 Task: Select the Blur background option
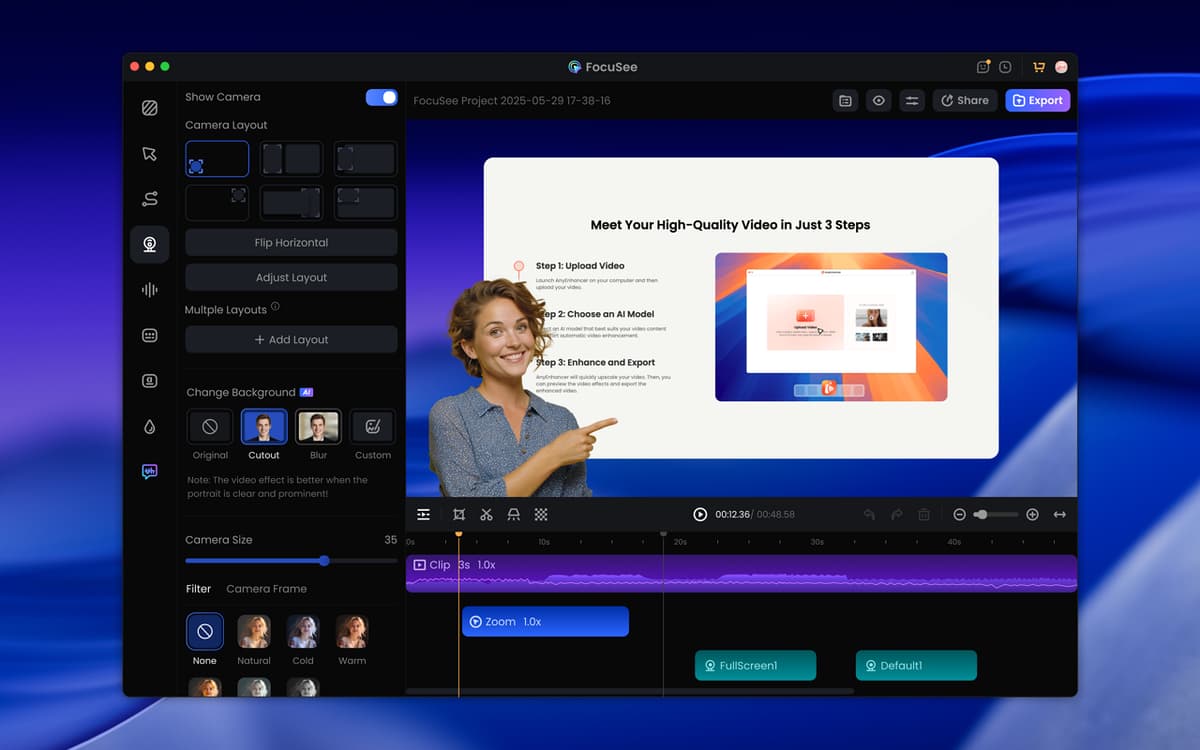[318, 427]
